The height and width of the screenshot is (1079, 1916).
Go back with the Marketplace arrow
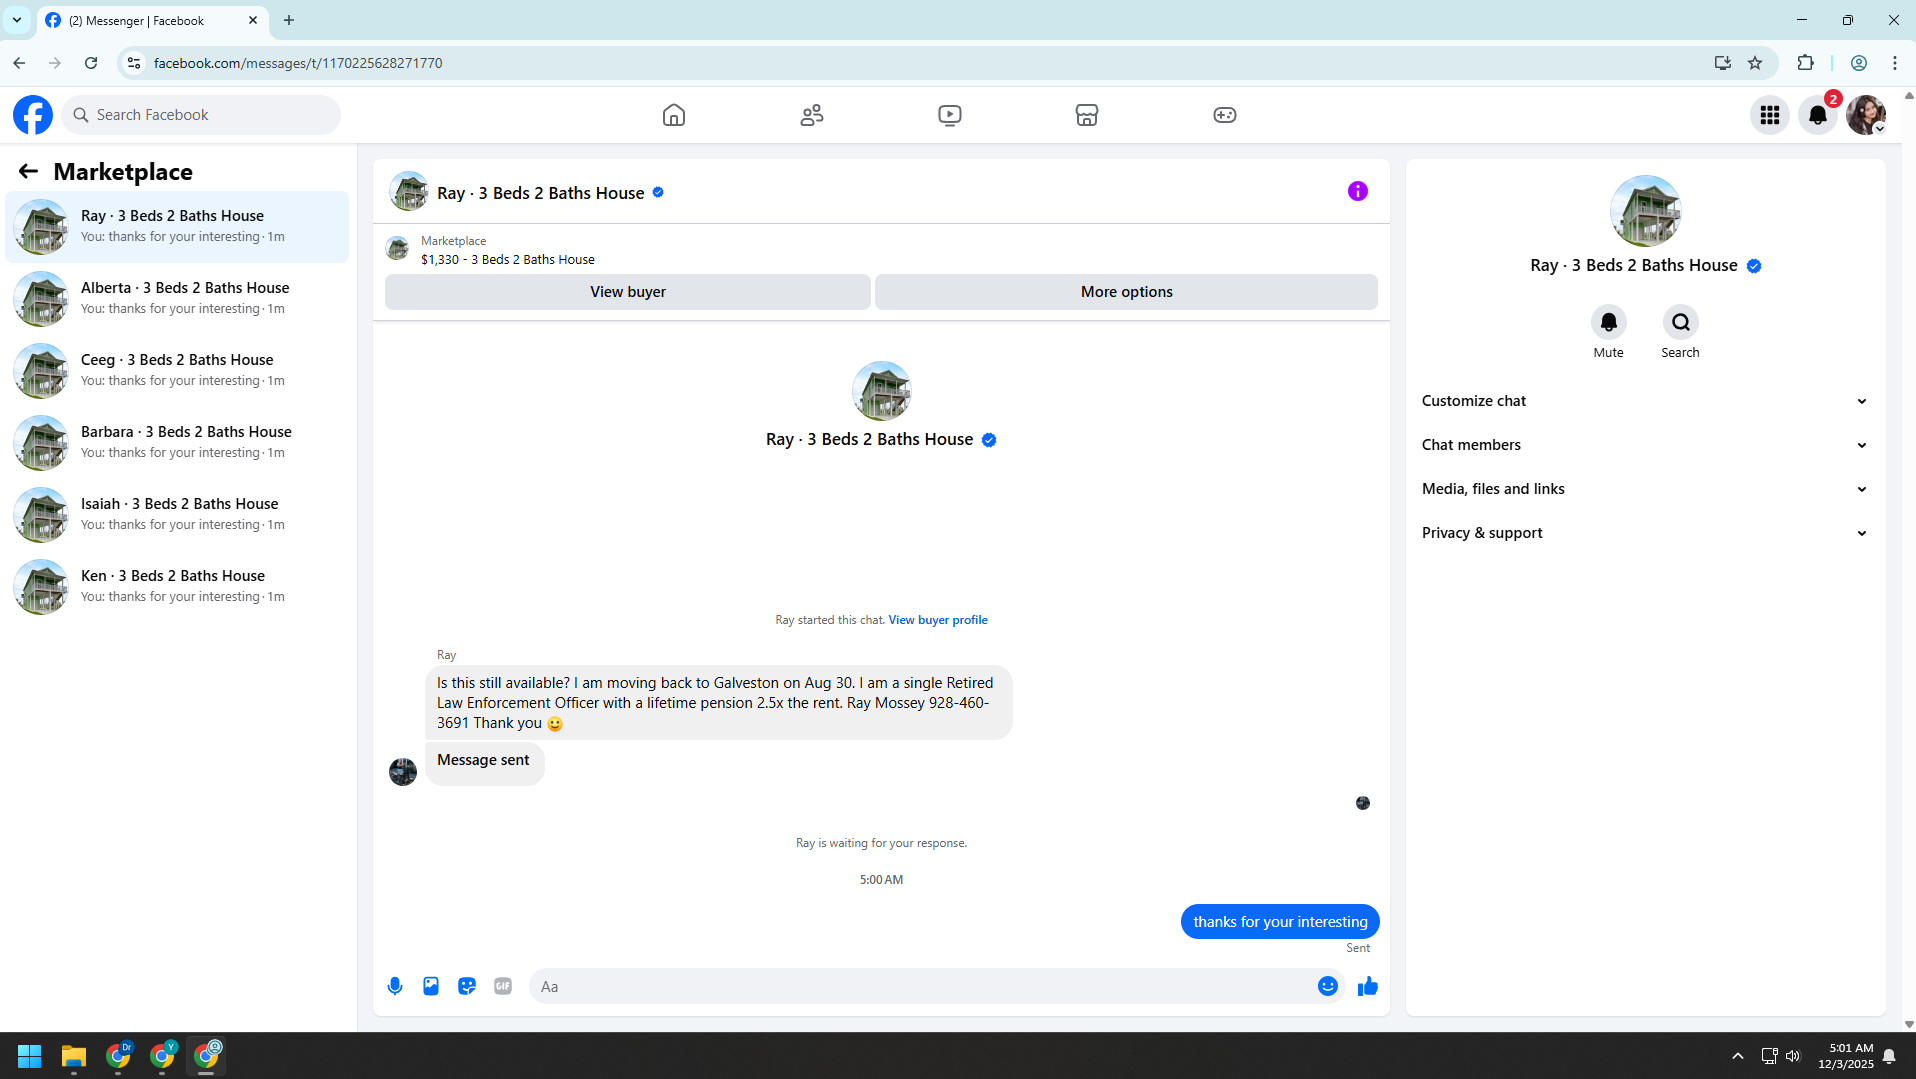point(28,172)
